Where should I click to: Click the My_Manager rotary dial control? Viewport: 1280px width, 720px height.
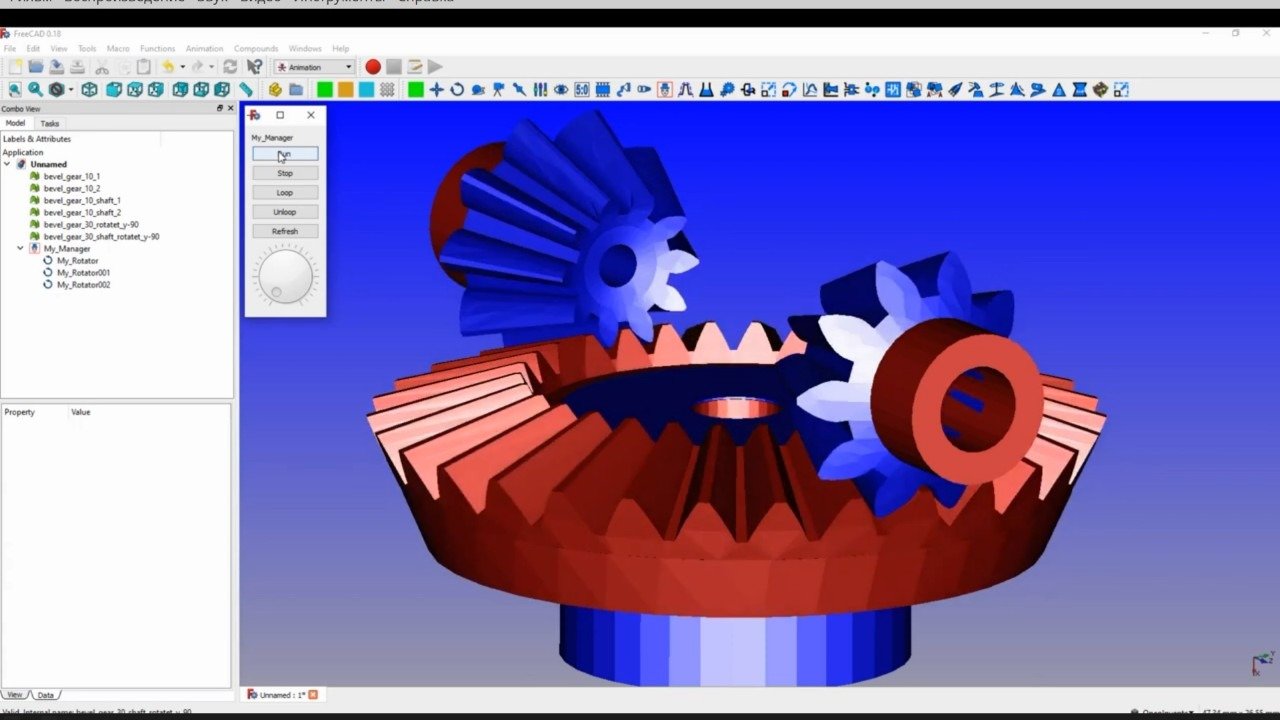[285, 276]
